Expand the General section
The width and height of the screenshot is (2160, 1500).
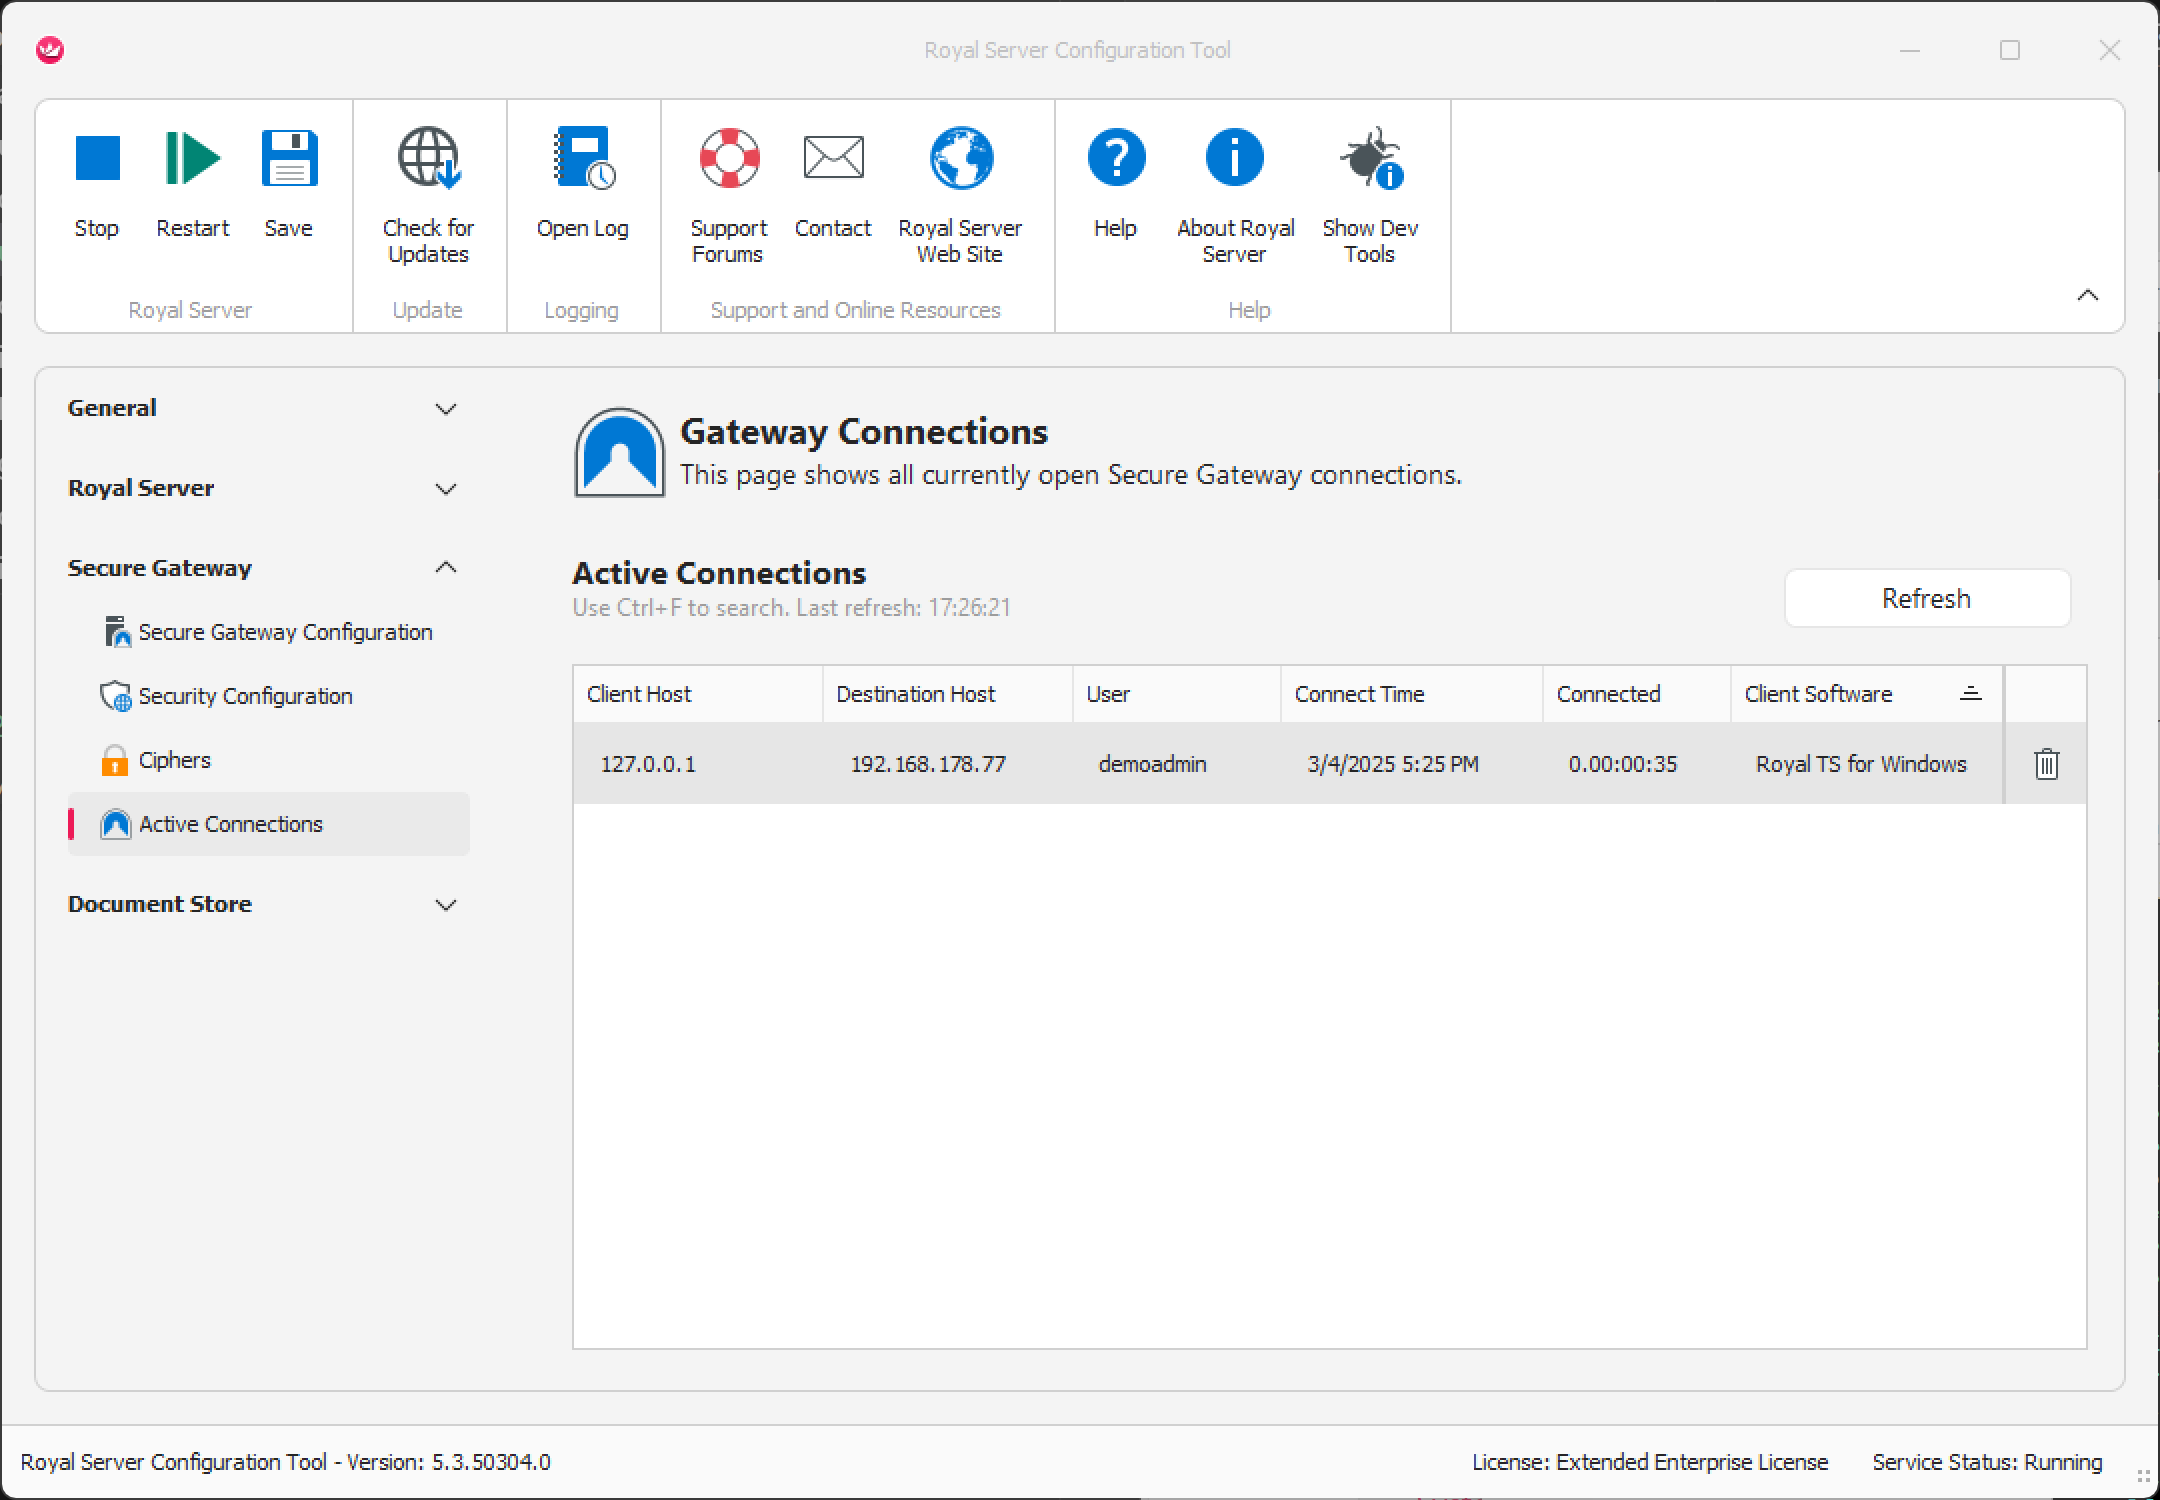point(446,409)
